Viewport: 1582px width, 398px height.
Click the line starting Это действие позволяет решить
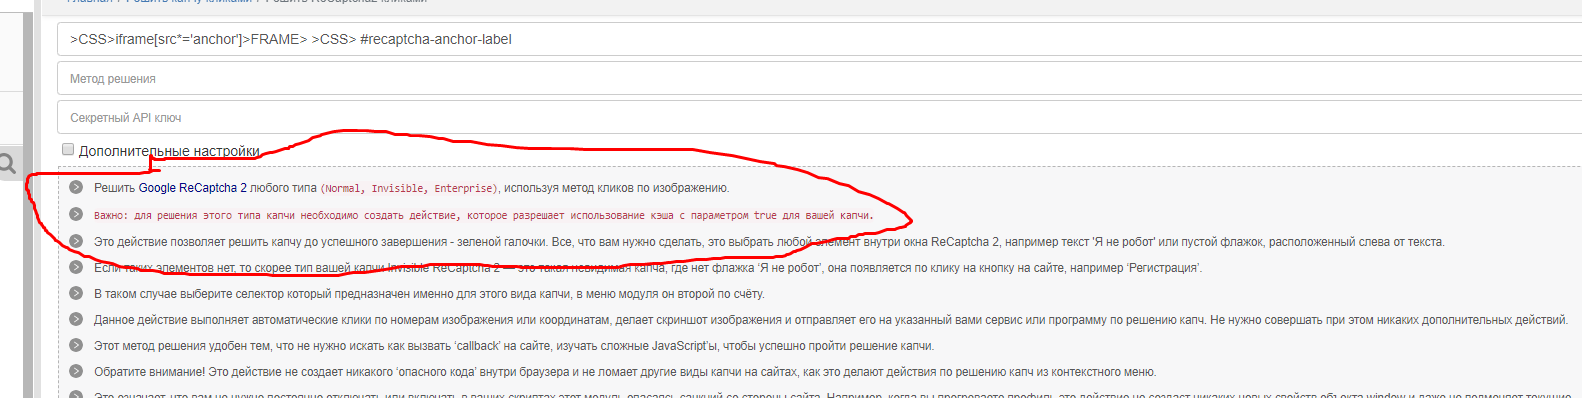tap(769, 242)
